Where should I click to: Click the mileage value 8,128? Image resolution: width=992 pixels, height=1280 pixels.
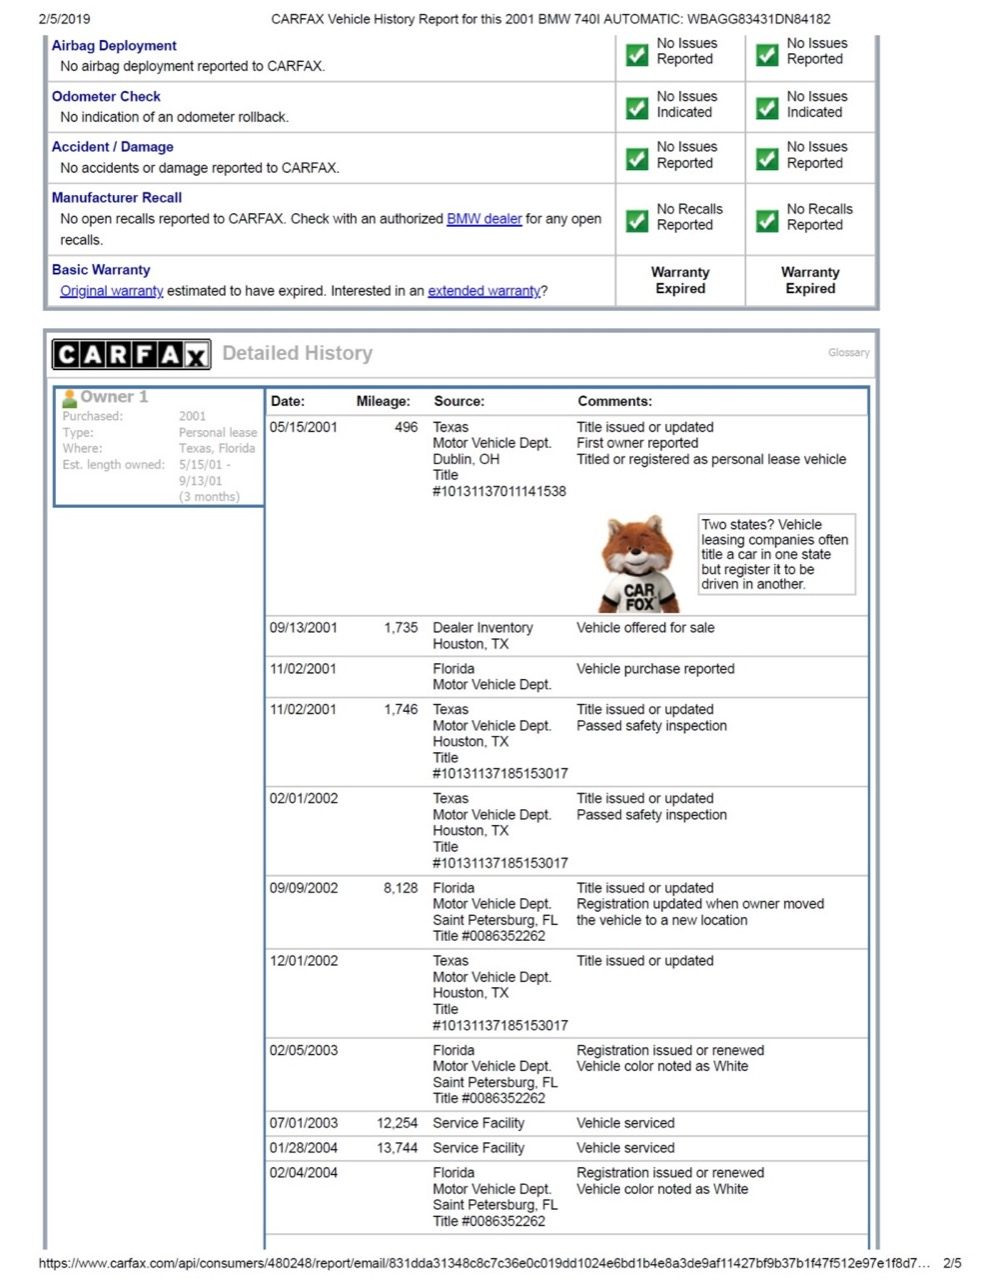pos(401,888)
